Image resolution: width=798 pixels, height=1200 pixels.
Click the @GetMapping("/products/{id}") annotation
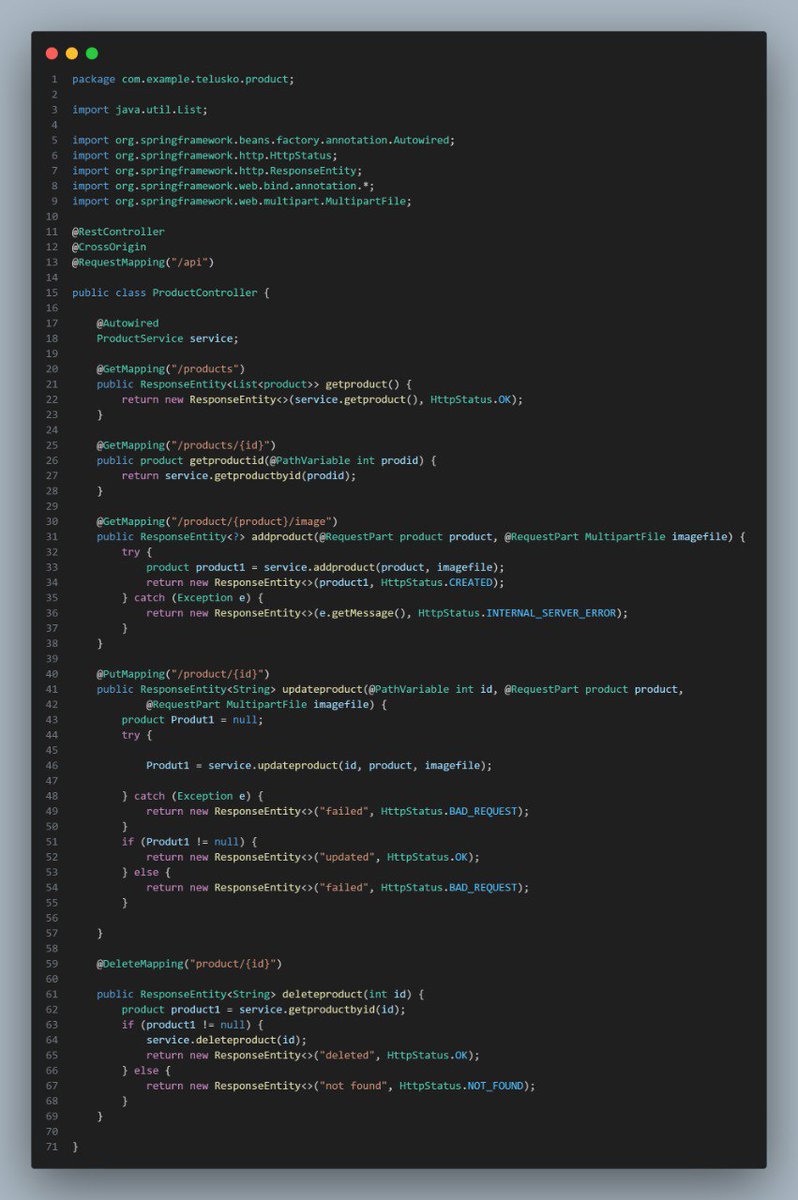click(186, 445)
